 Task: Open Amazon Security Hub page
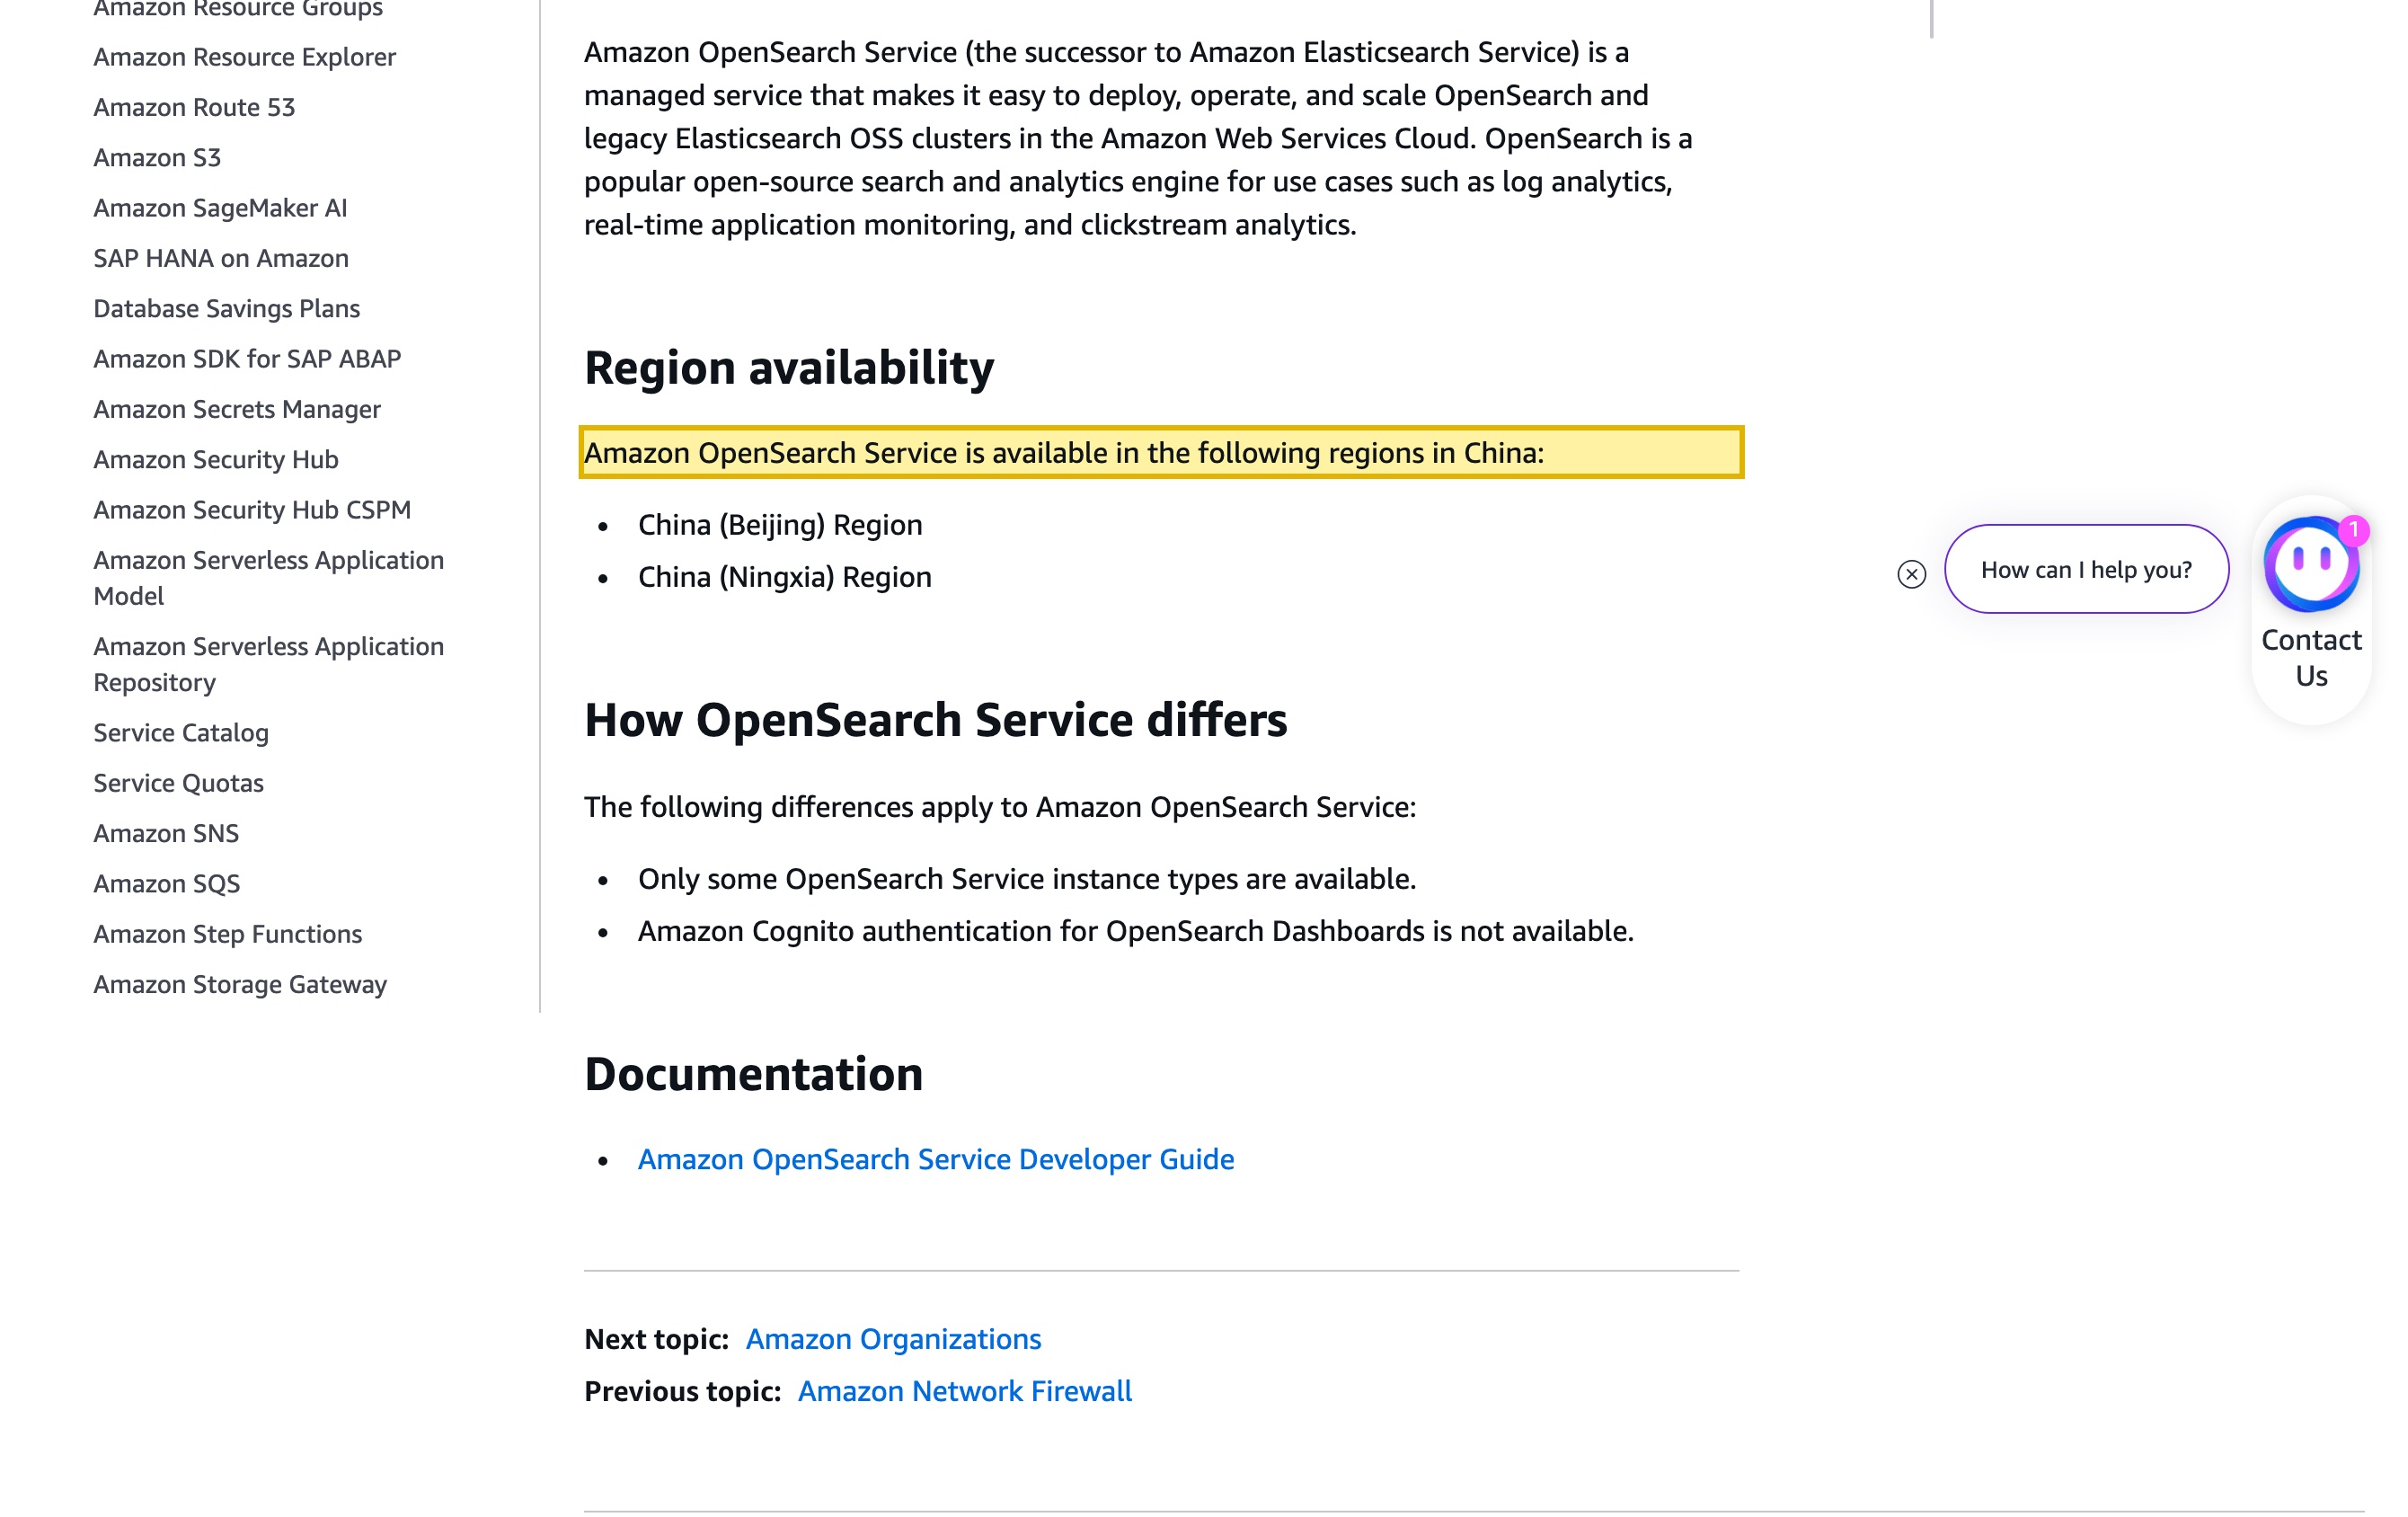point(216,459)
